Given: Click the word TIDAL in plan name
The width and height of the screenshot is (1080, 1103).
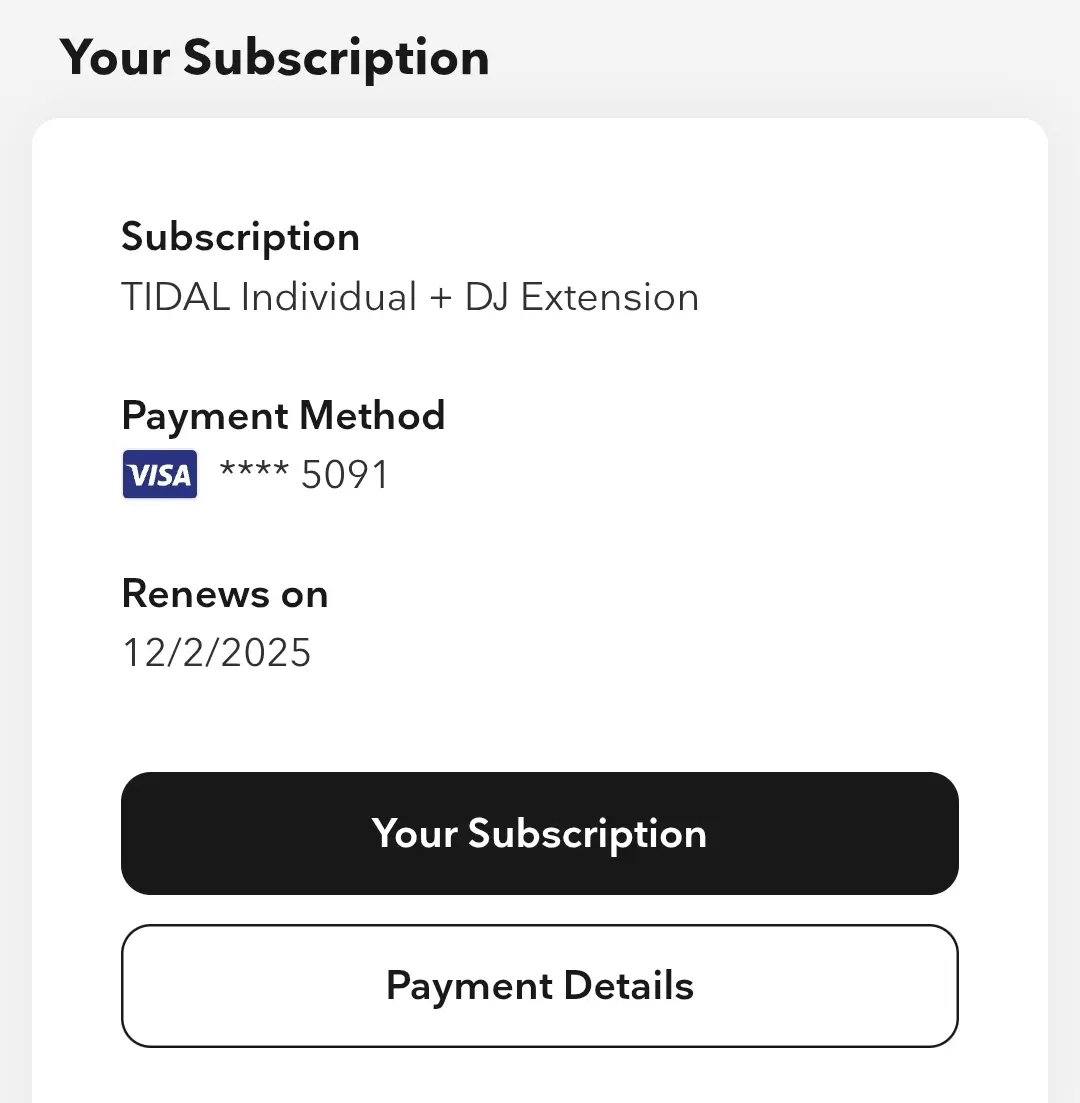Looking at the screenshot, I should [176, 297].
